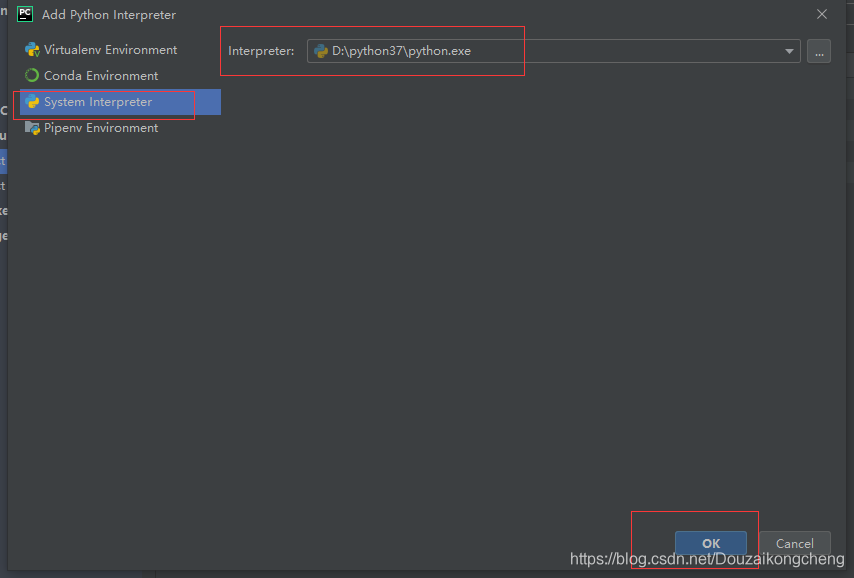Open the file browser with the '...' button
This screenshot has width=854, height=578.
819,51
